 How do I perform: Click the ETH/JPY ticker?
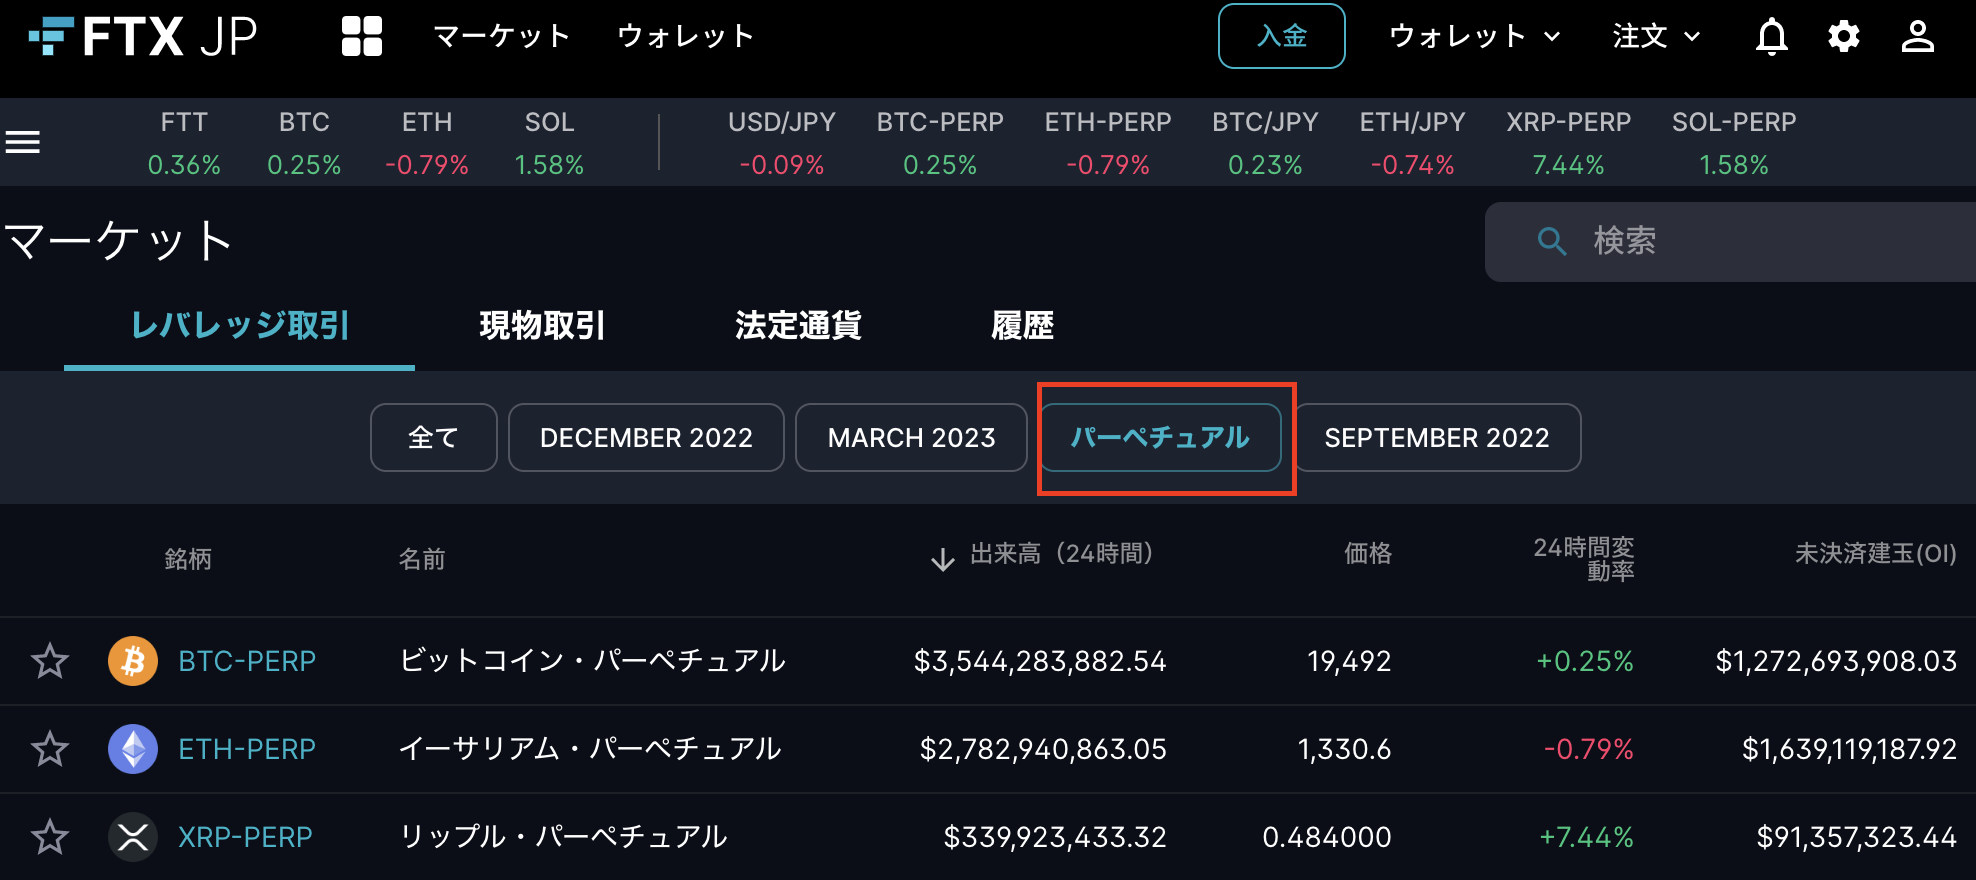[x=1412, y=143]
